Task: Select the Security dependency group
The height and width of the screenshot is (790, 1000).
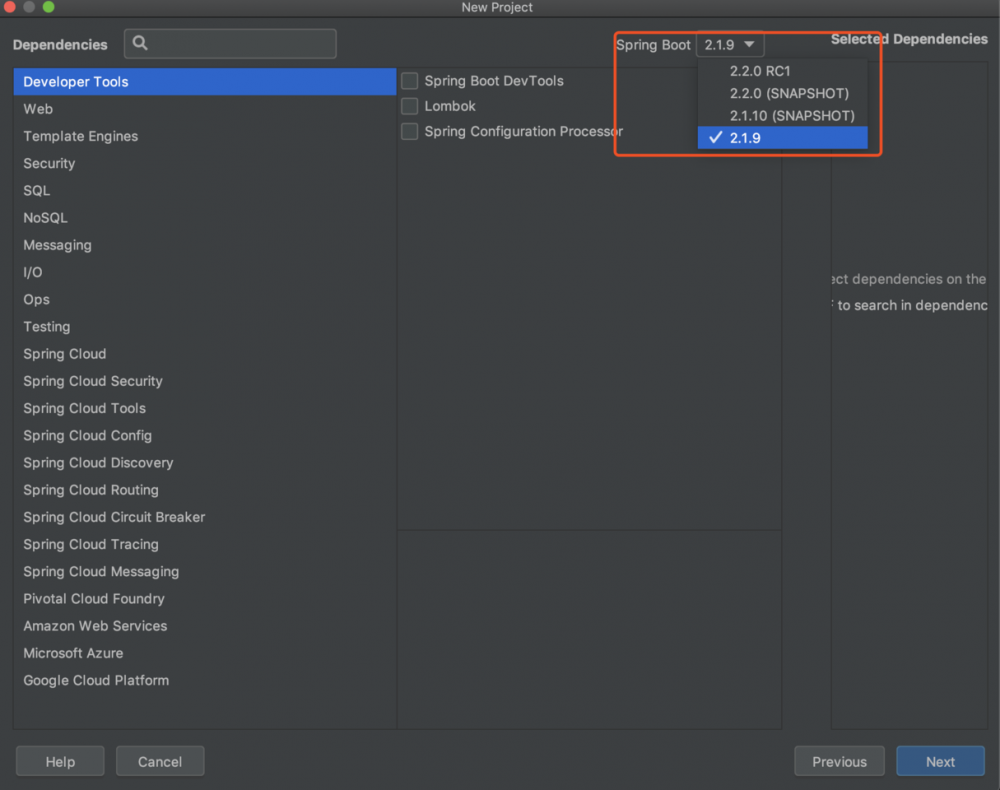Action: pyautogui.click(x=49, y=163)
